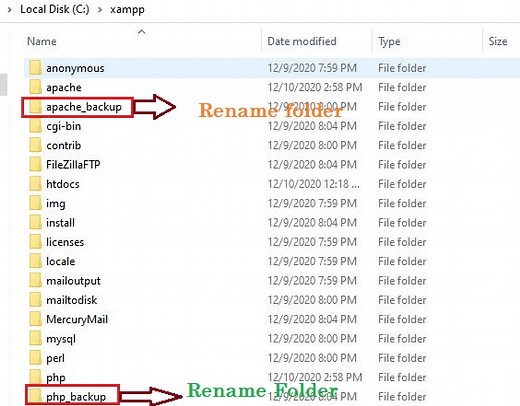Click the anonymous folder icon

pyautogui.click(x=35, y=68)
